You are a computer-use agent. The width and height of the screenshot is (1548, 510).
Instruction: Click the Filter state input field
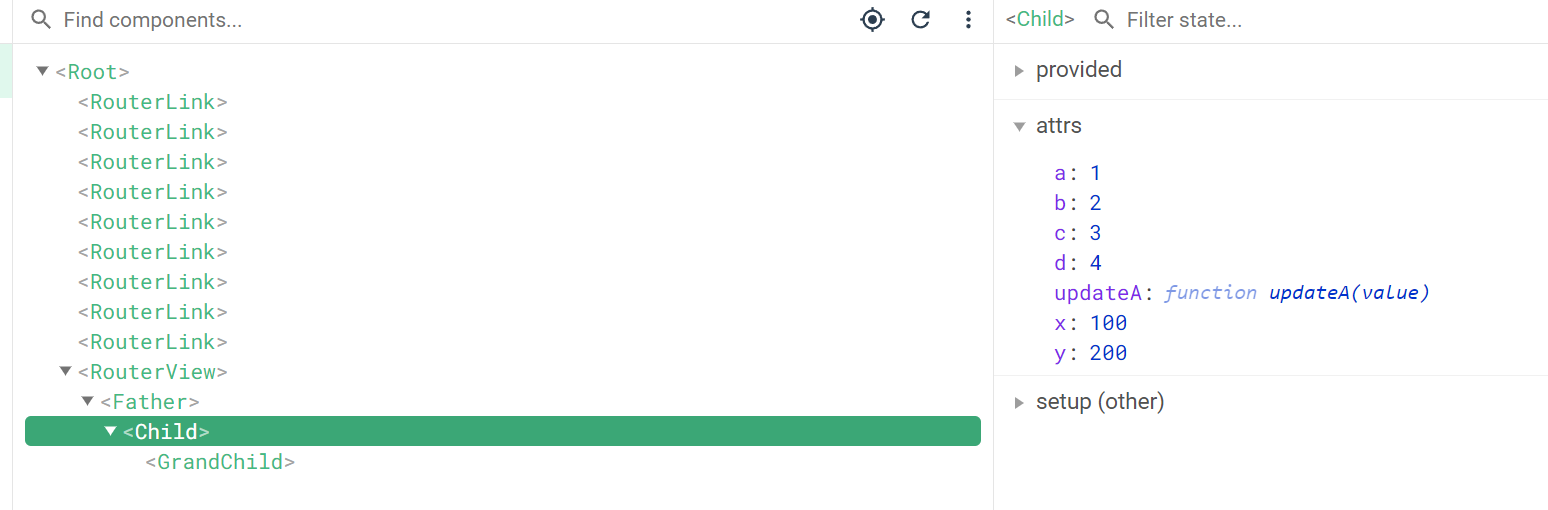pyautogui.click(x=1300, y=20)
